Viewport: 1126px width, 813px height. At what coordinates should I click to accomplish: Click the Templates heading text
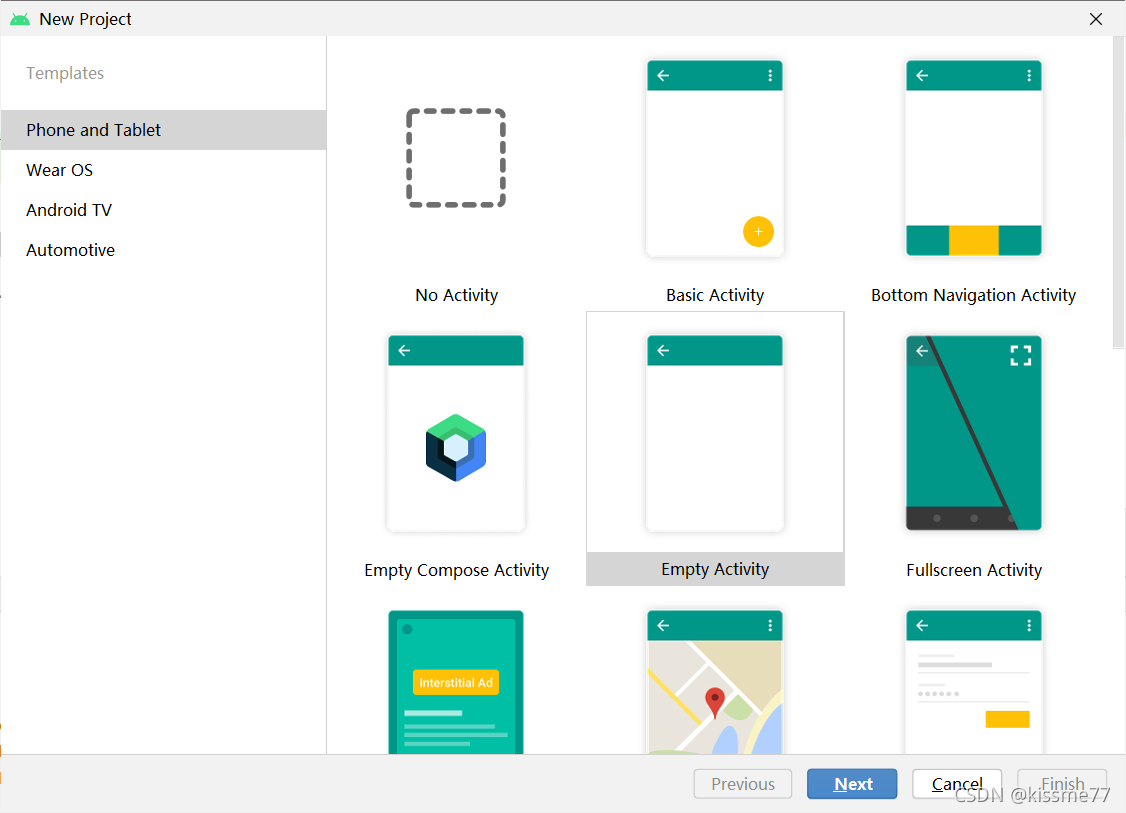pyautogui.click(x=65, y=73)
